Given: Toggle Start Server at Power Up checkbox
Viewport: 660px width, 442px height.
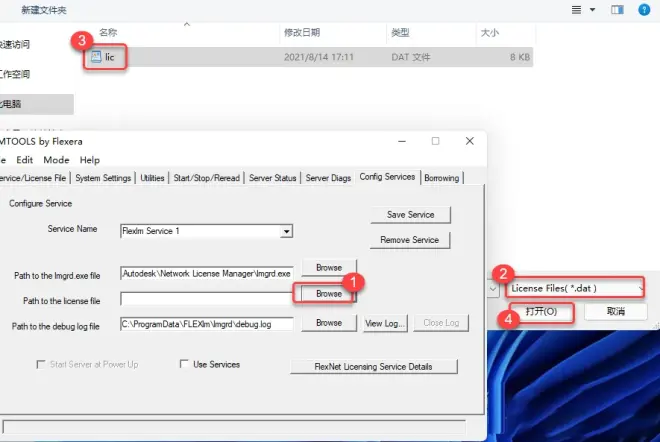Looking at the screenshot, I should point(41,364).
